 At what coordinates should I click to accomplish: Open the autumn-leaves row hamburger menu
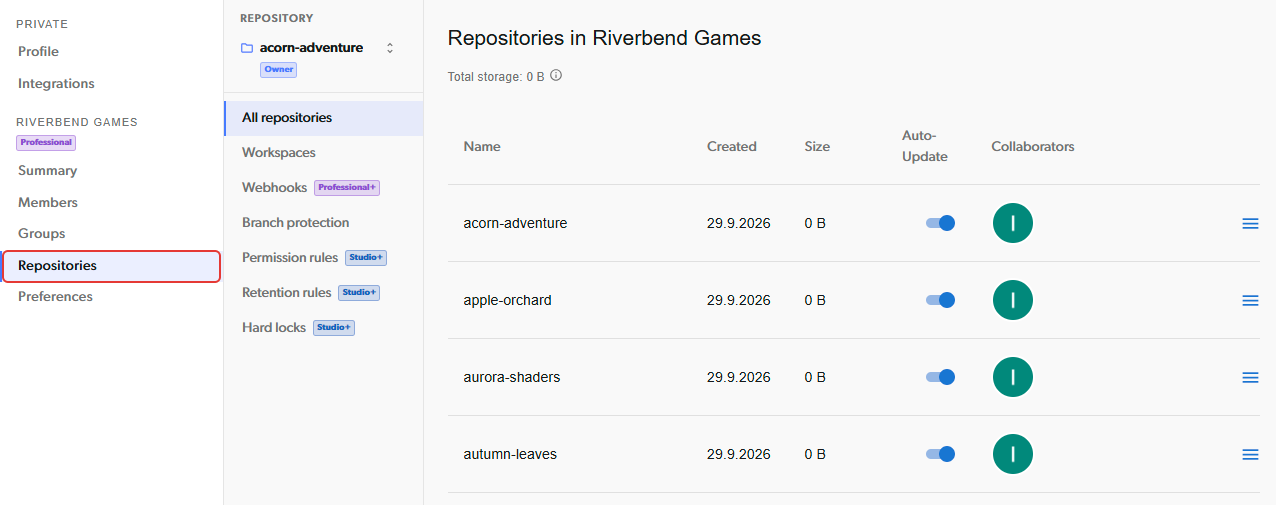point(1250,454)
